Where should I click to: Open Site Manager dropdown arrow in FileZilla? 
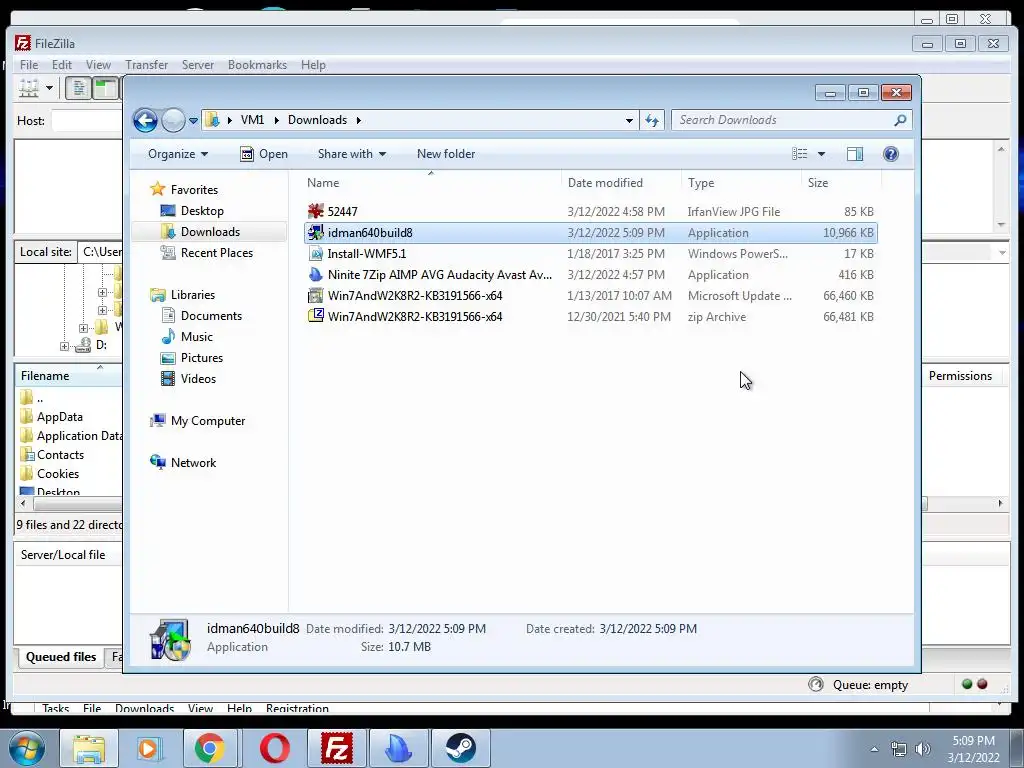click(x=49, y=88)
